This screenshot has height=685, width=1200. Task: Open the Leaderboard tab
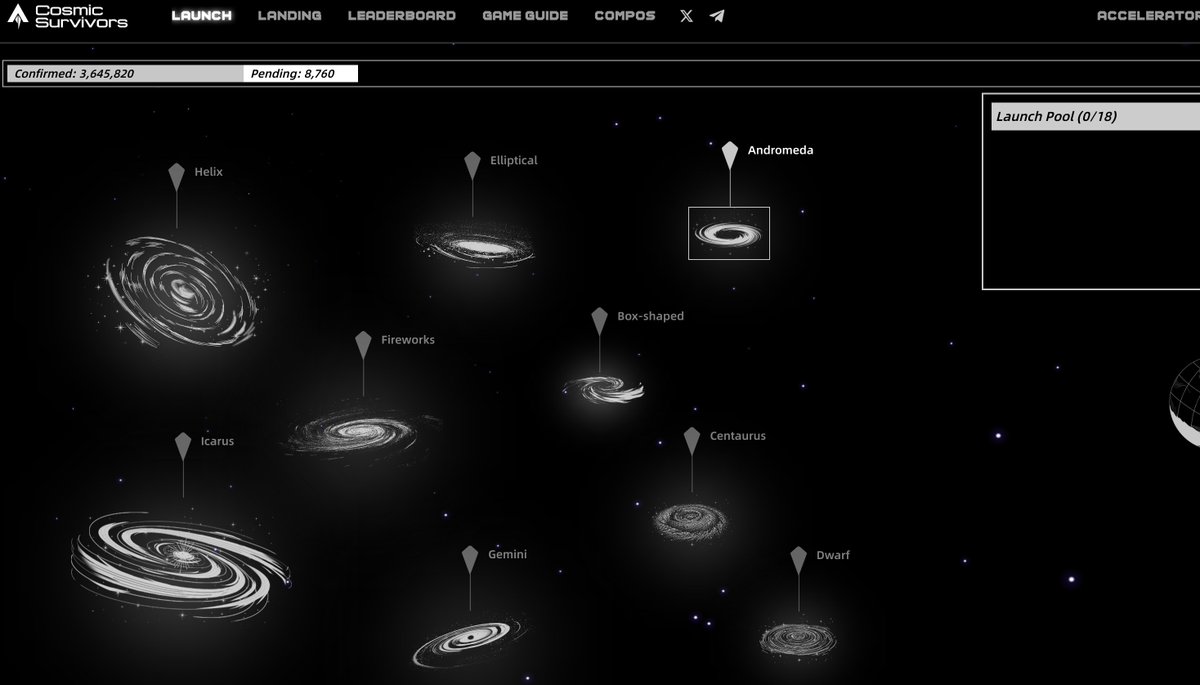[x=401, y=16]
